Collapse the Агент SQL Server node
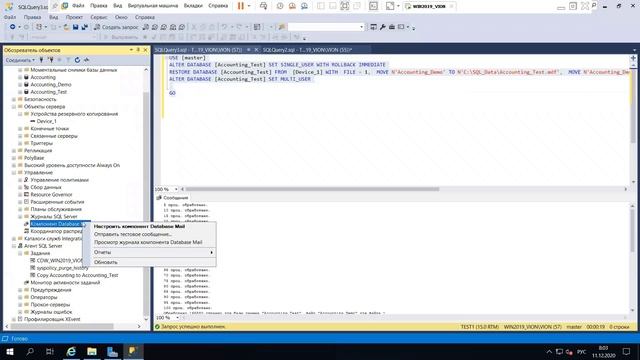Screen dimensions: 640x360 (13, 246)
